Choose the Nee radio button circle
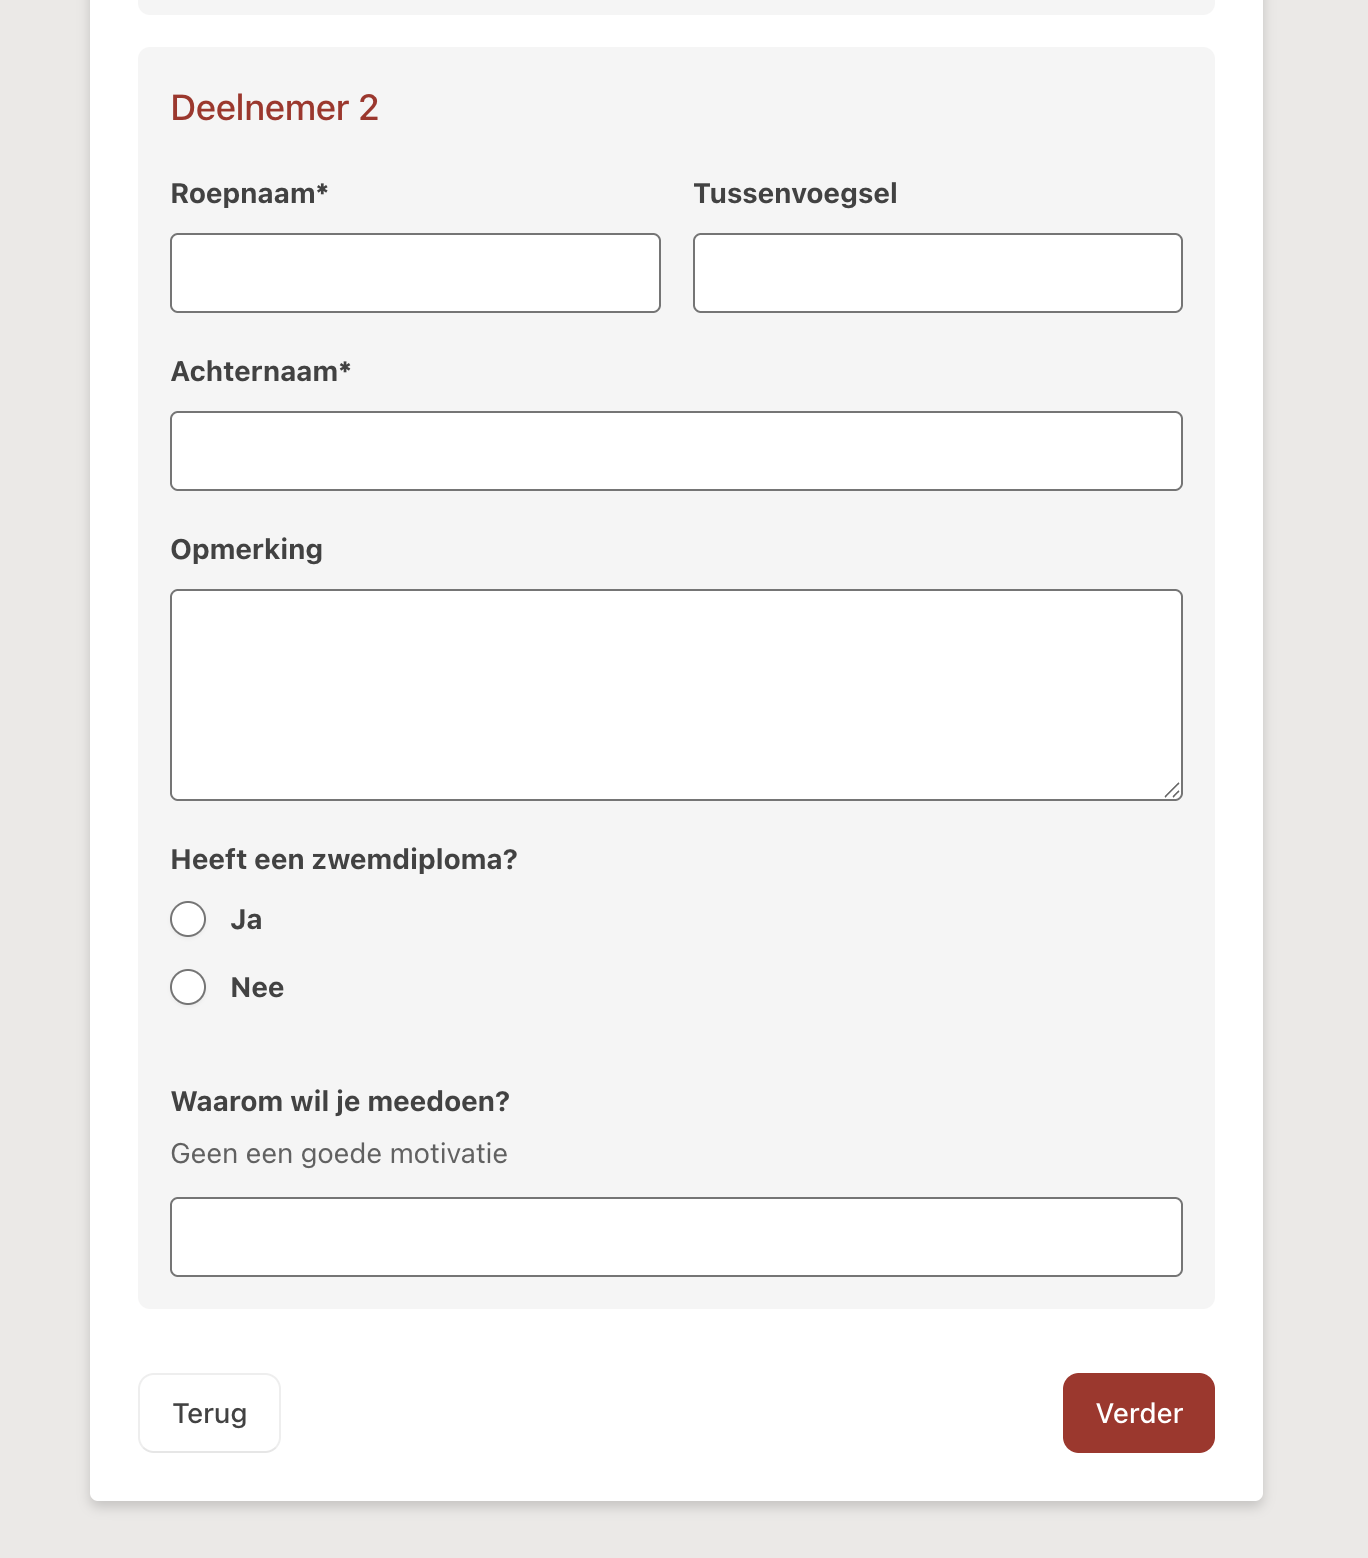Screen dimensions: 1368x1558 click(188, 987)
